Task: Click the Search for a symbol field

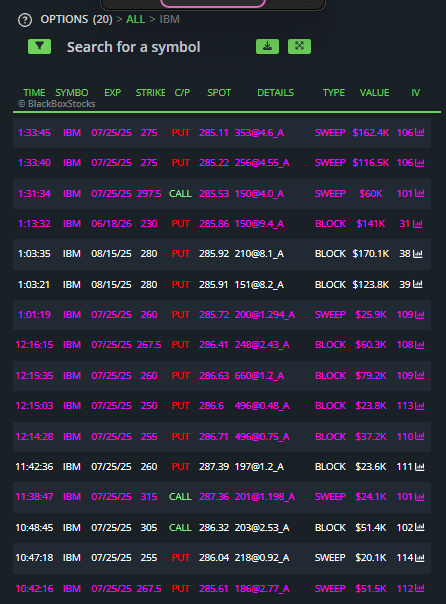Action: (134, 47)
